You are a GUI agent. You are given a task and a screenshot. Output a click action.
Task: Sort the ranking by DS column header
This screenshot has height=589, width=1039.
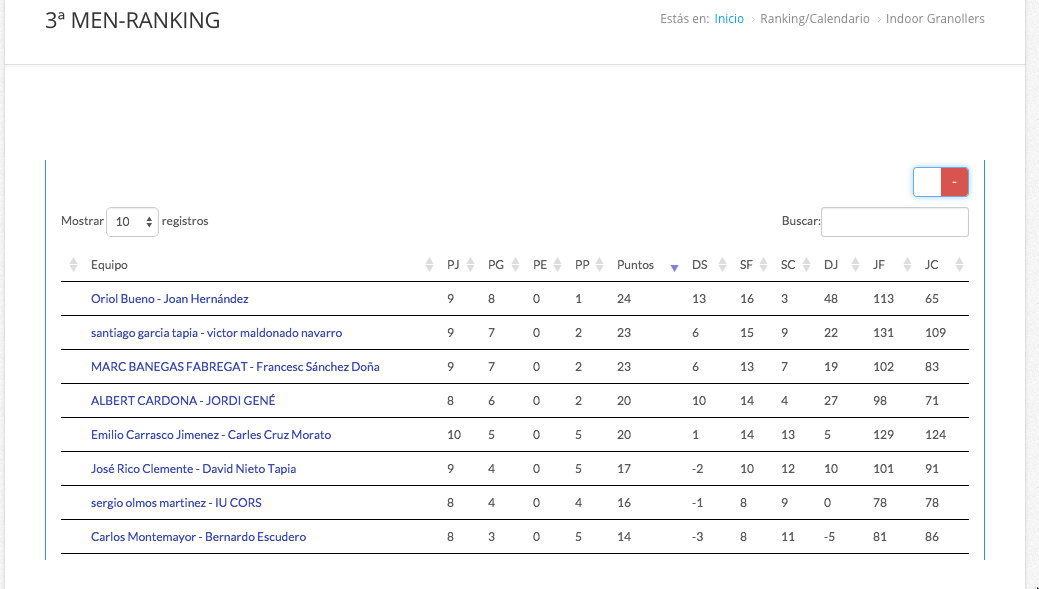coord(699,265)
